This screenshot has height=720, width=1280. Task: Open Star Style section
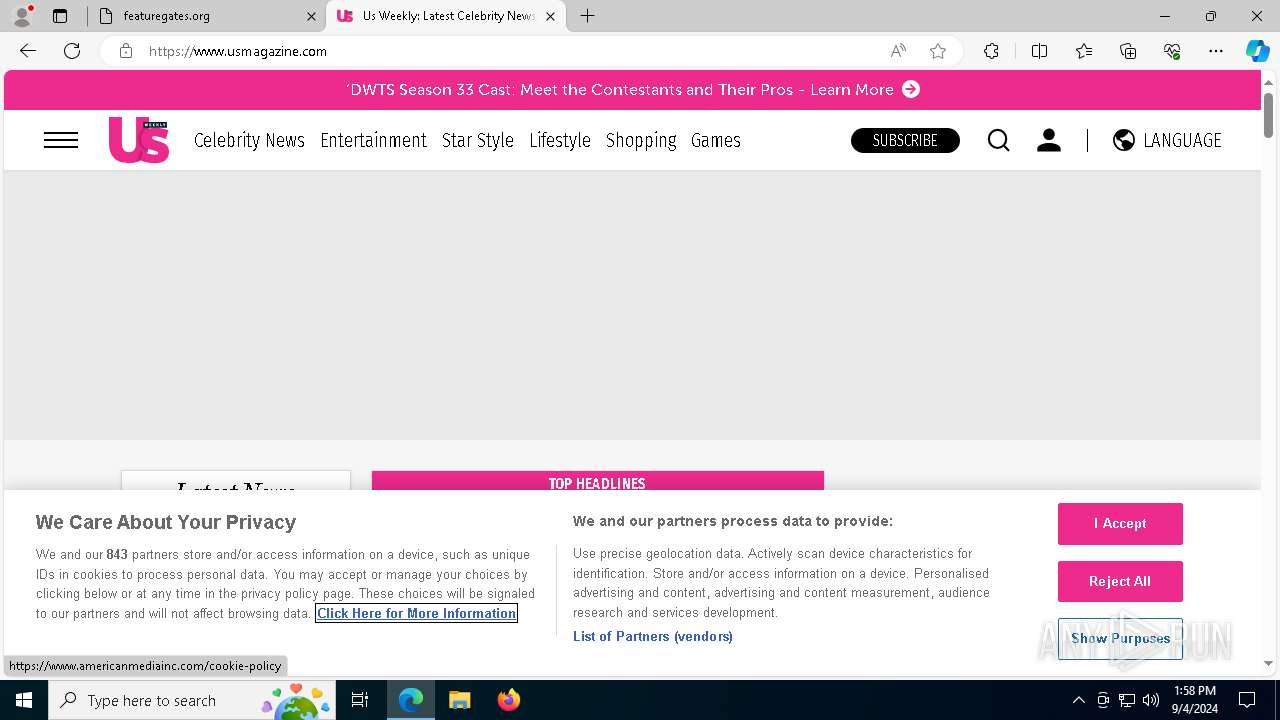(x=478, y=140)
